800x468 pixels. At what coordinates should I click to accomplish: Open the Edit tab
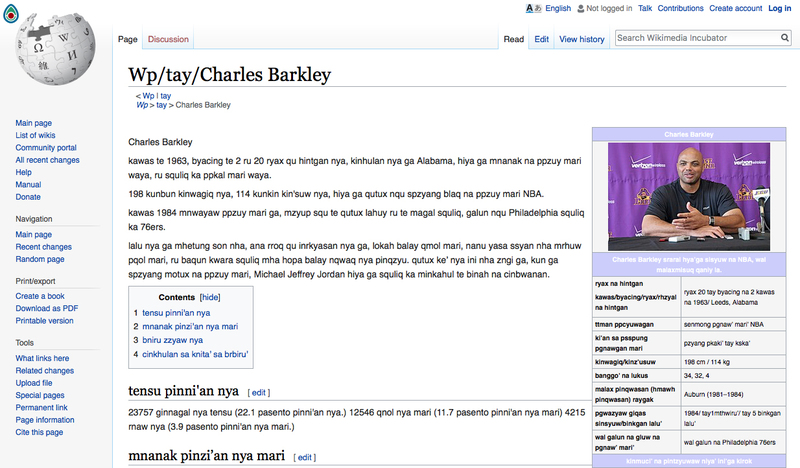pyautogui.click(x=541, y=39)
